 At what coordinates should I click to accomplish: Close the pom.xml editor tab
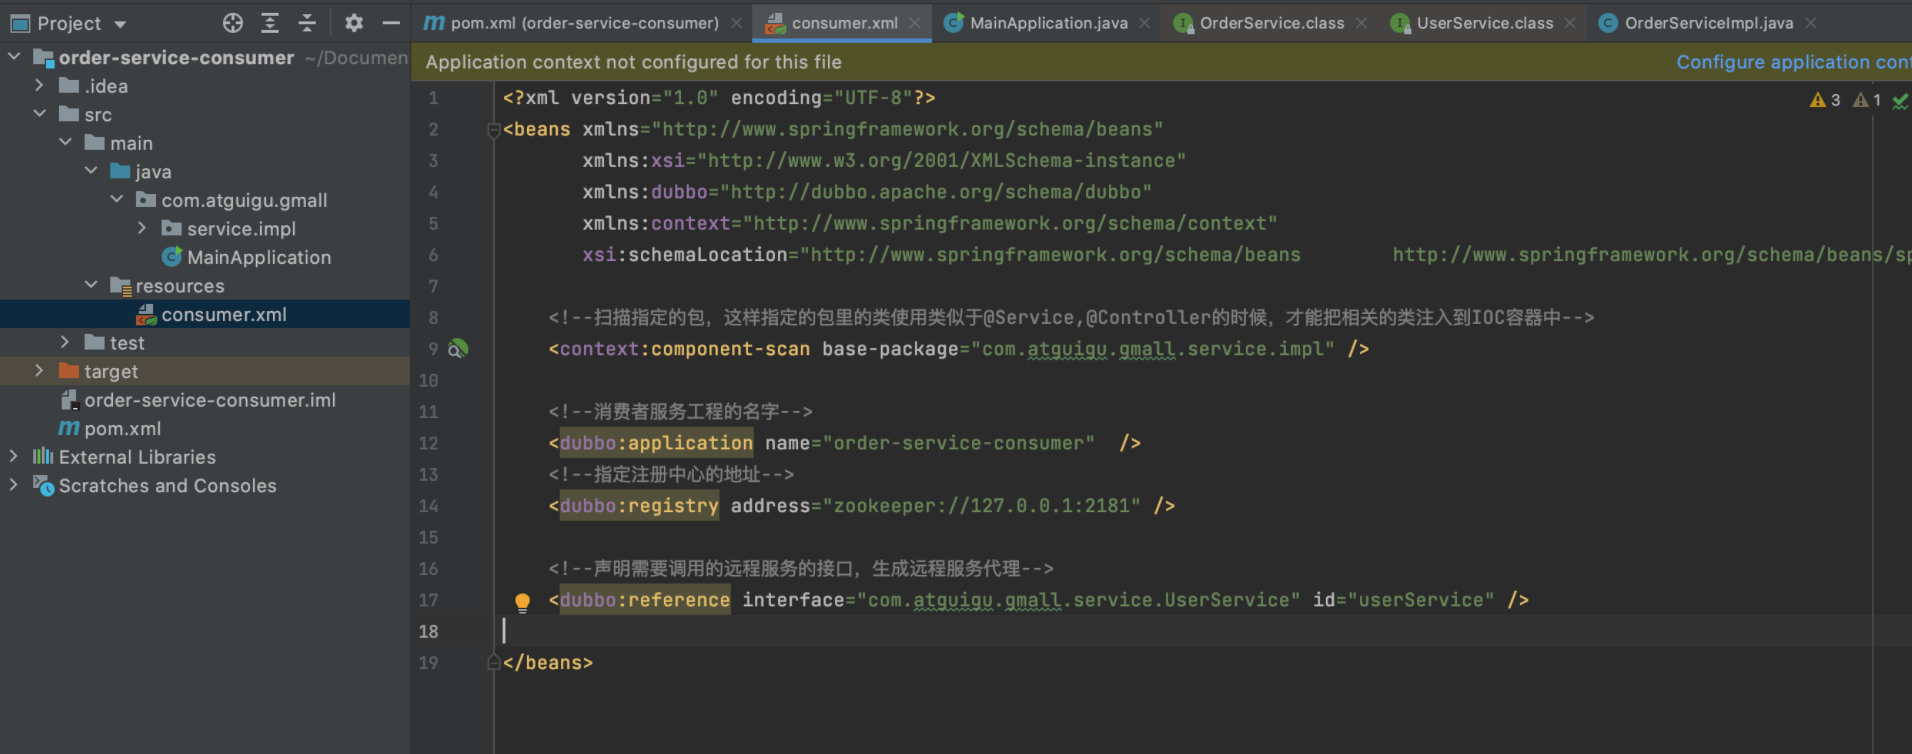(x=737, y=23)
